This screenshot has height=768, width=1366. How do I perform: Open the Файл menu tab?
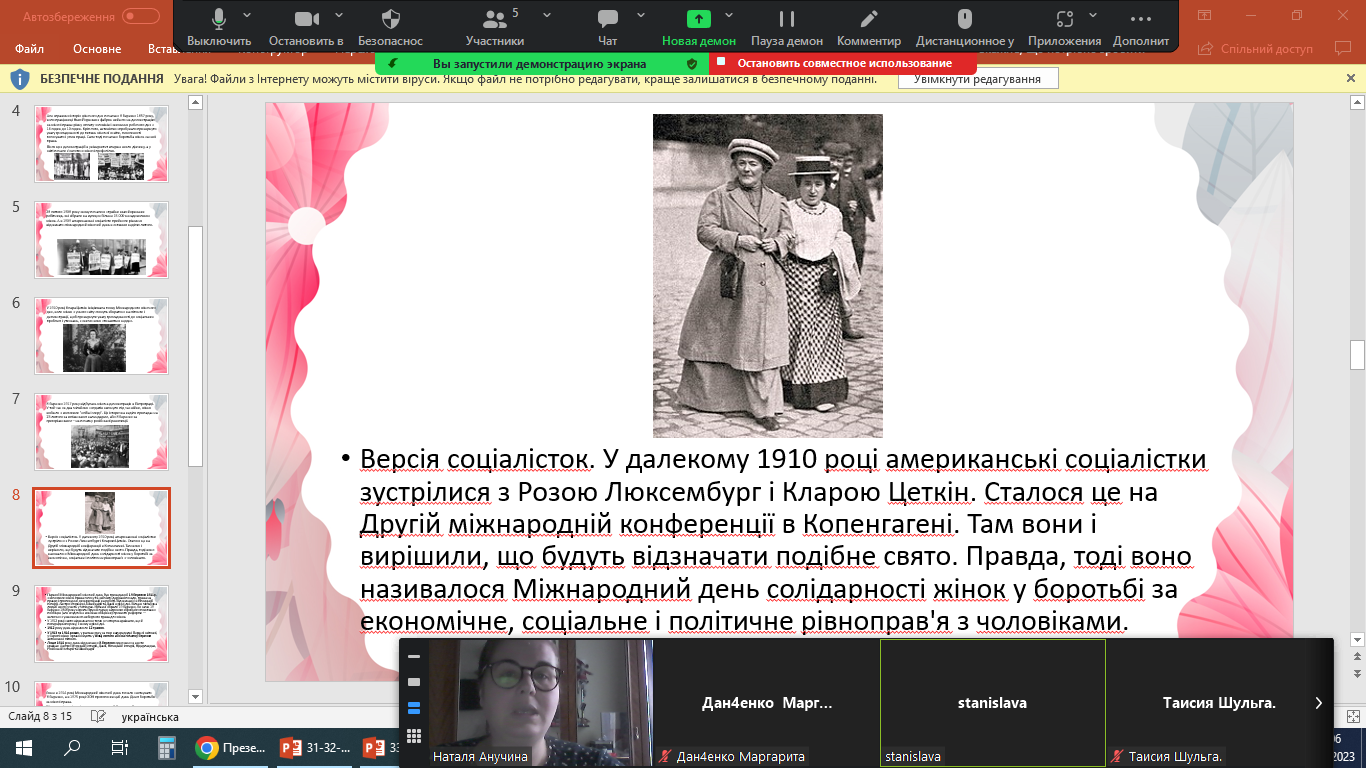point(30,48)
